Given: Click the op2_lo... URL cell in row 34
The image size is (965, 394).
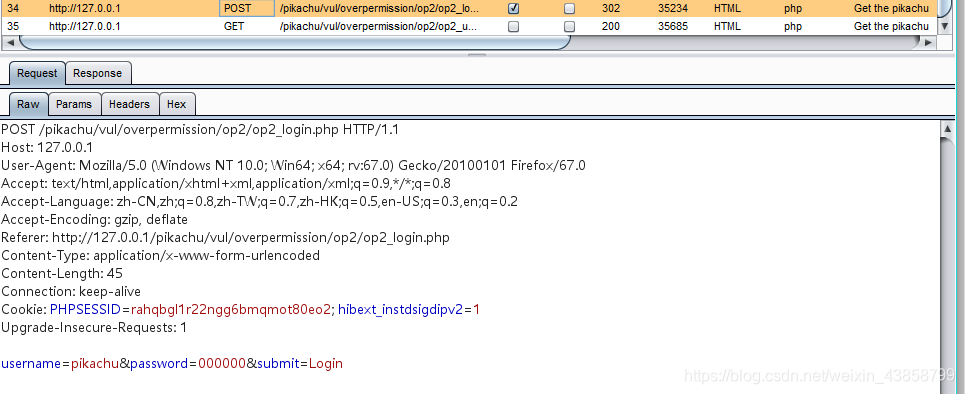Looking at the screenshot, I should tap(378, 9).
